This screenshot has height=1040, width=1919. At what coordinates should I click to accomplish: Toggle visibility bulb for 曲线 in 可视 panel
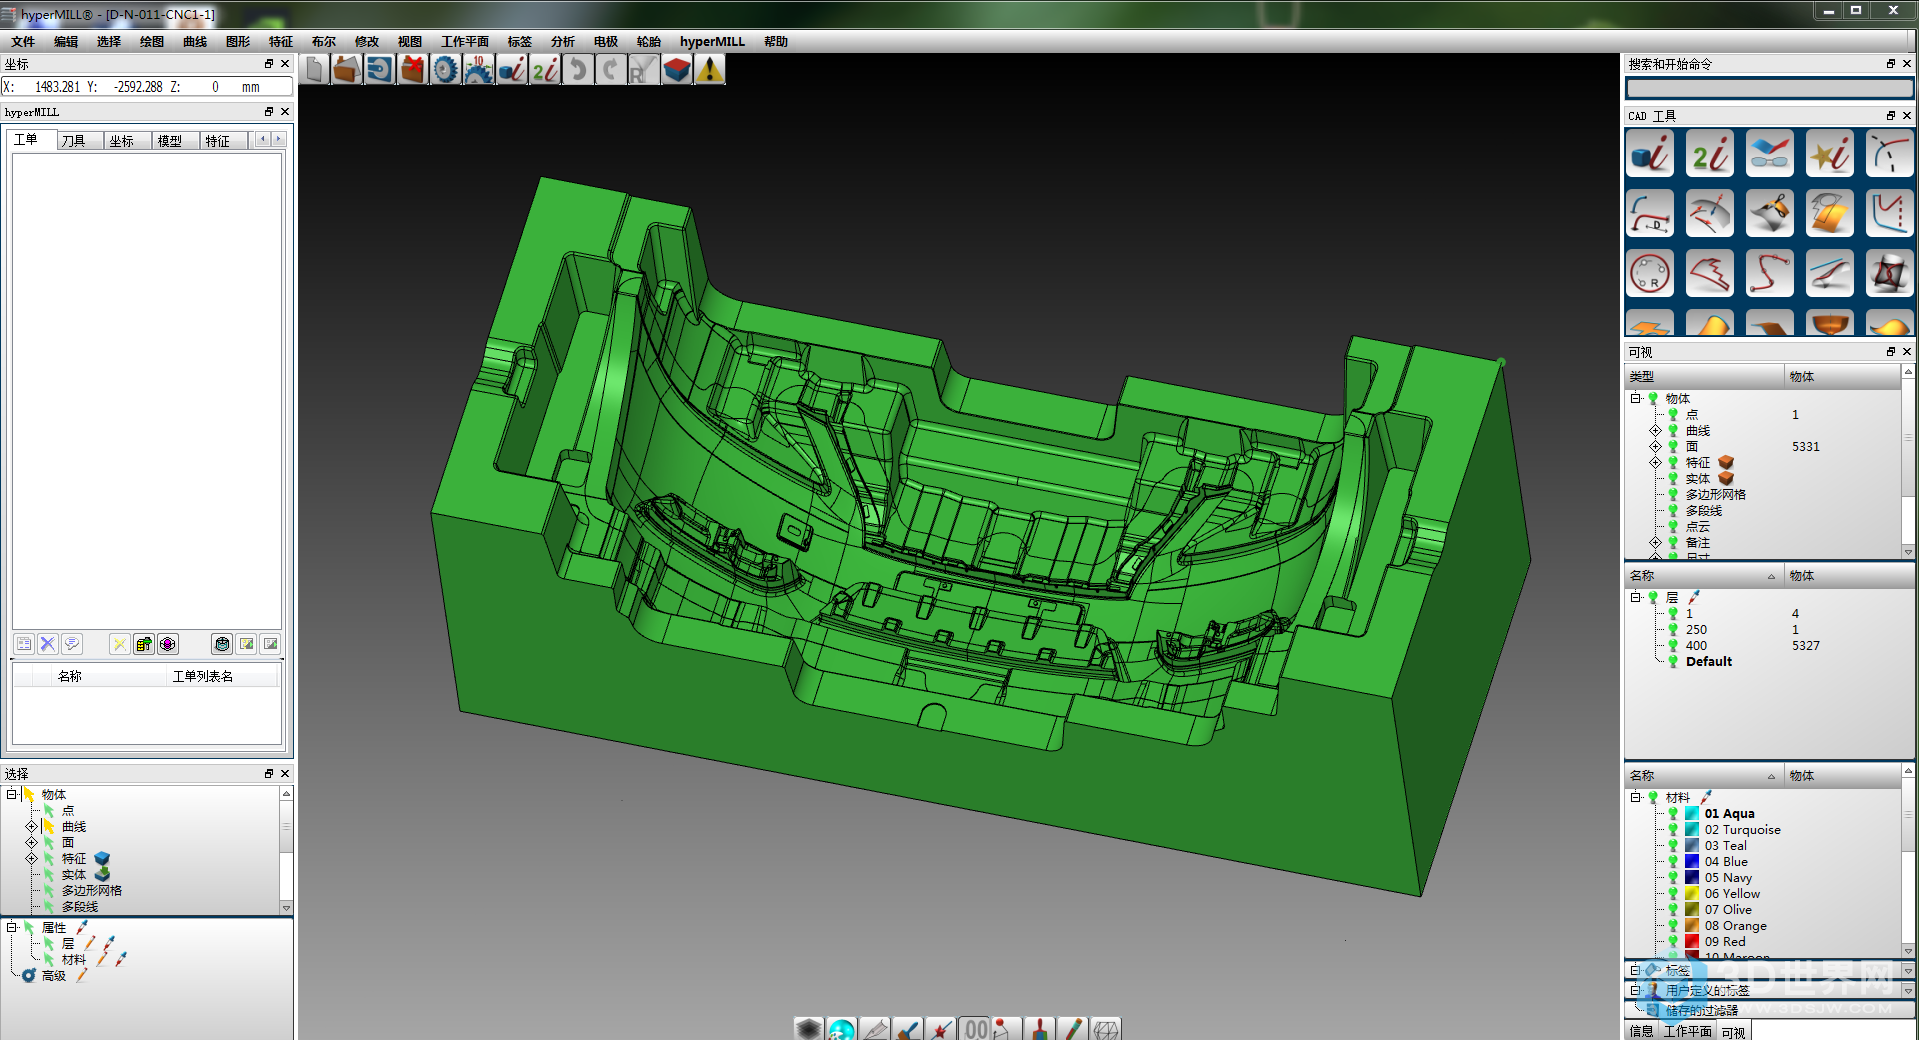pos(1673,431)
